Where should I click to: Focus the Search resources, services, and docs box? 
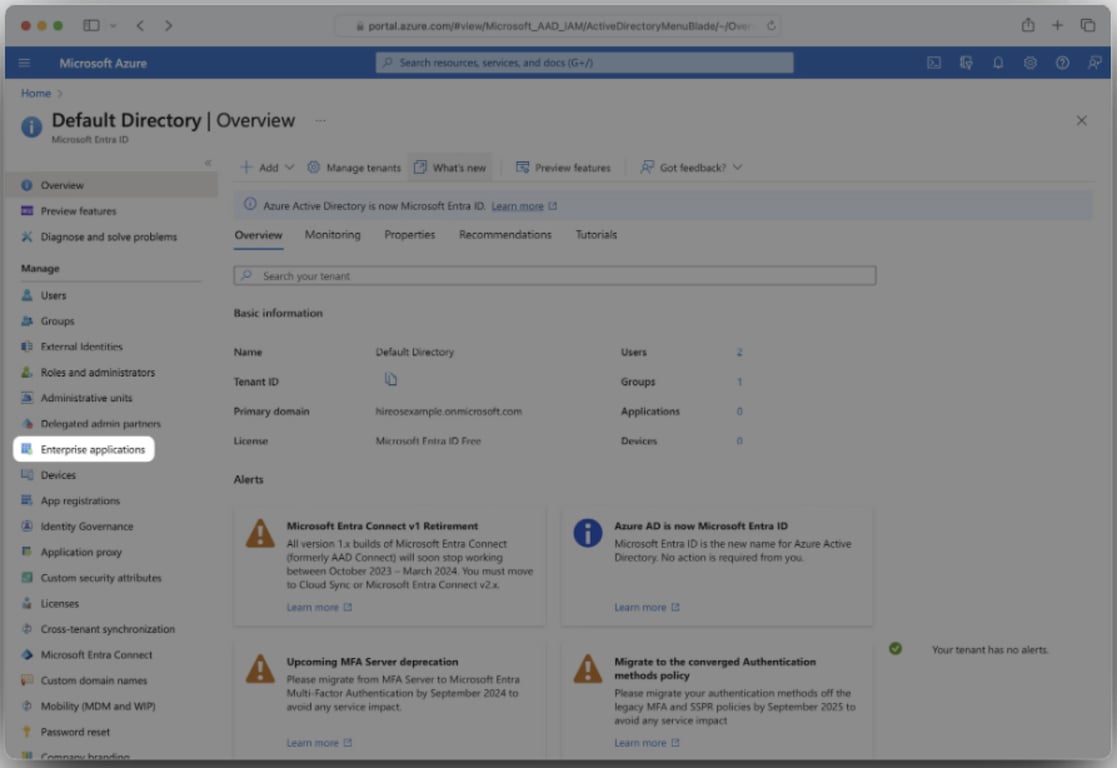[584, 63]
